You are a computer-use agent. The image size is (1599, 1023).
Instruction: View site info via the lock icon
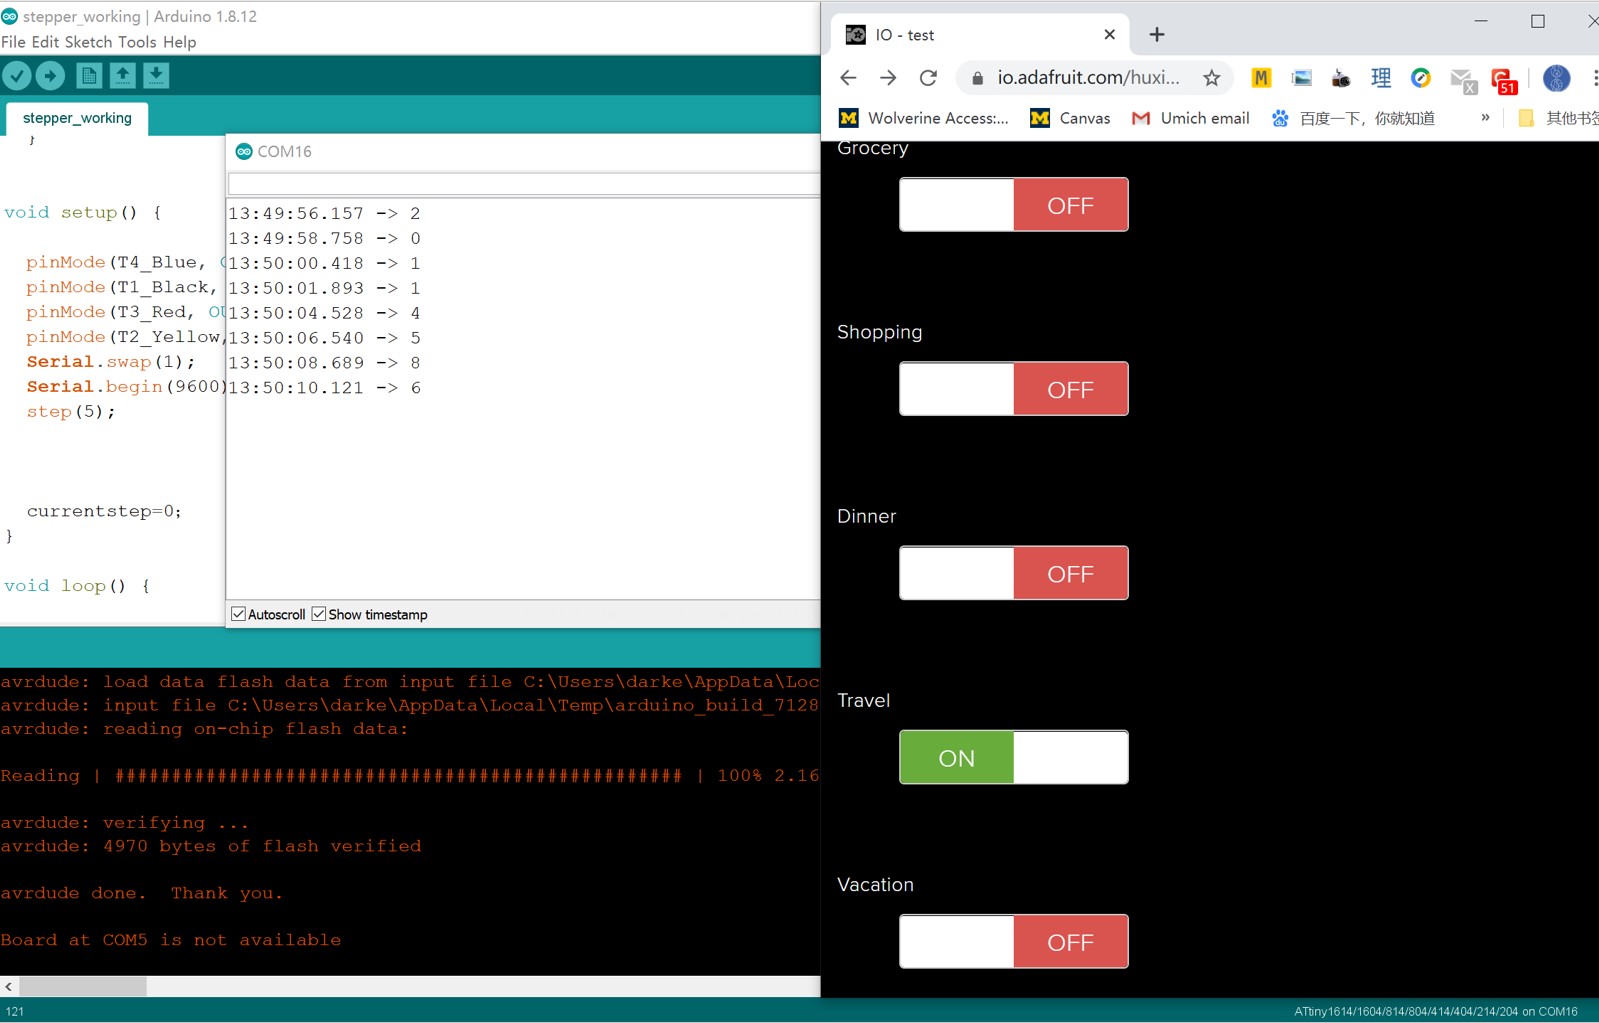[x=977, y=77]
